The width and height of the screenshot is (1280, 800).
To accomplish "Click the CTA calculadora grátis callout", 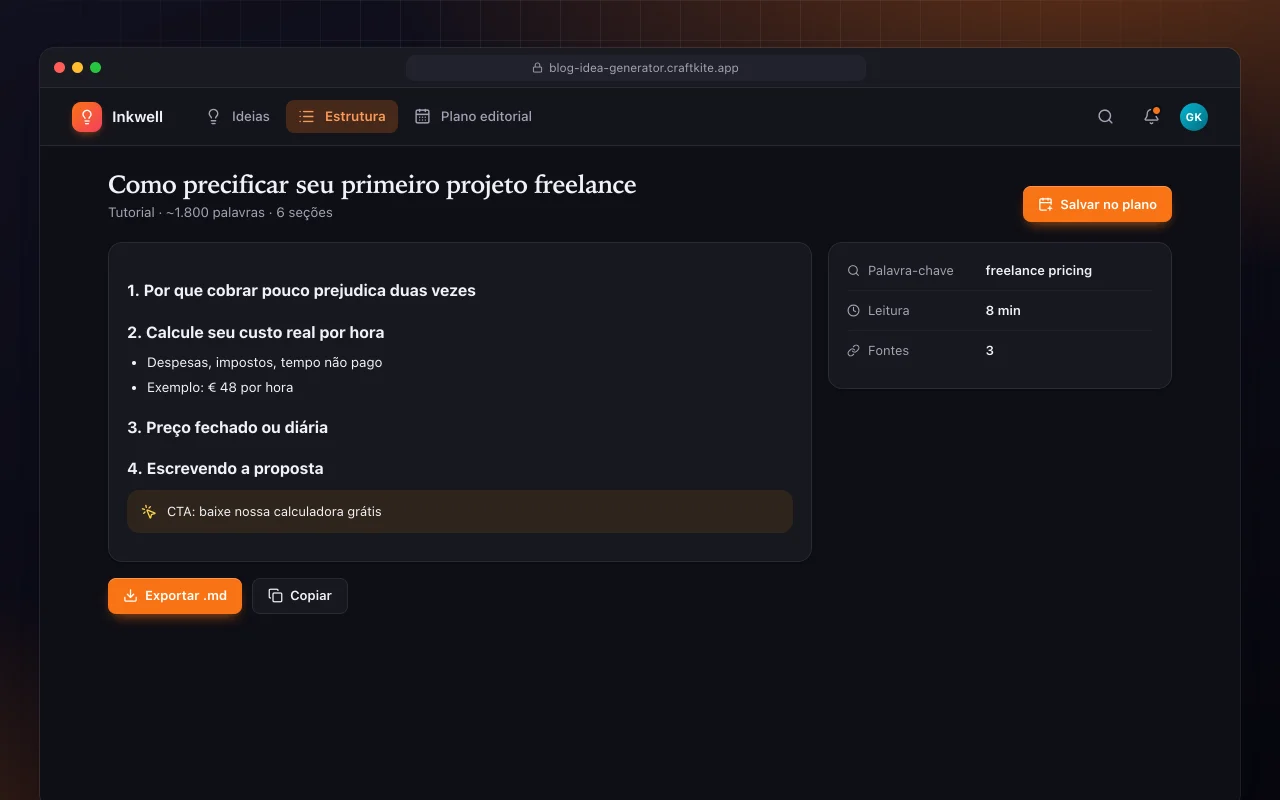I will (460, 511).
